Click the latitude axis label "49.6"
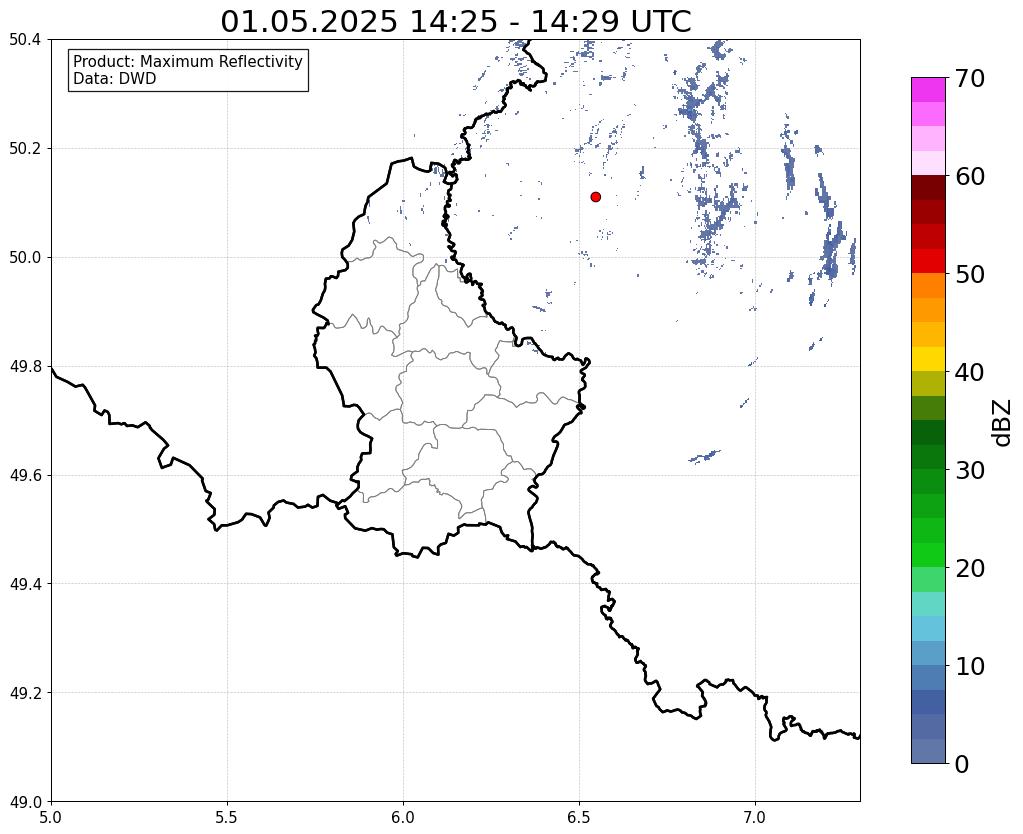This screenshot has width=1023, height=834. pos(25,475)
